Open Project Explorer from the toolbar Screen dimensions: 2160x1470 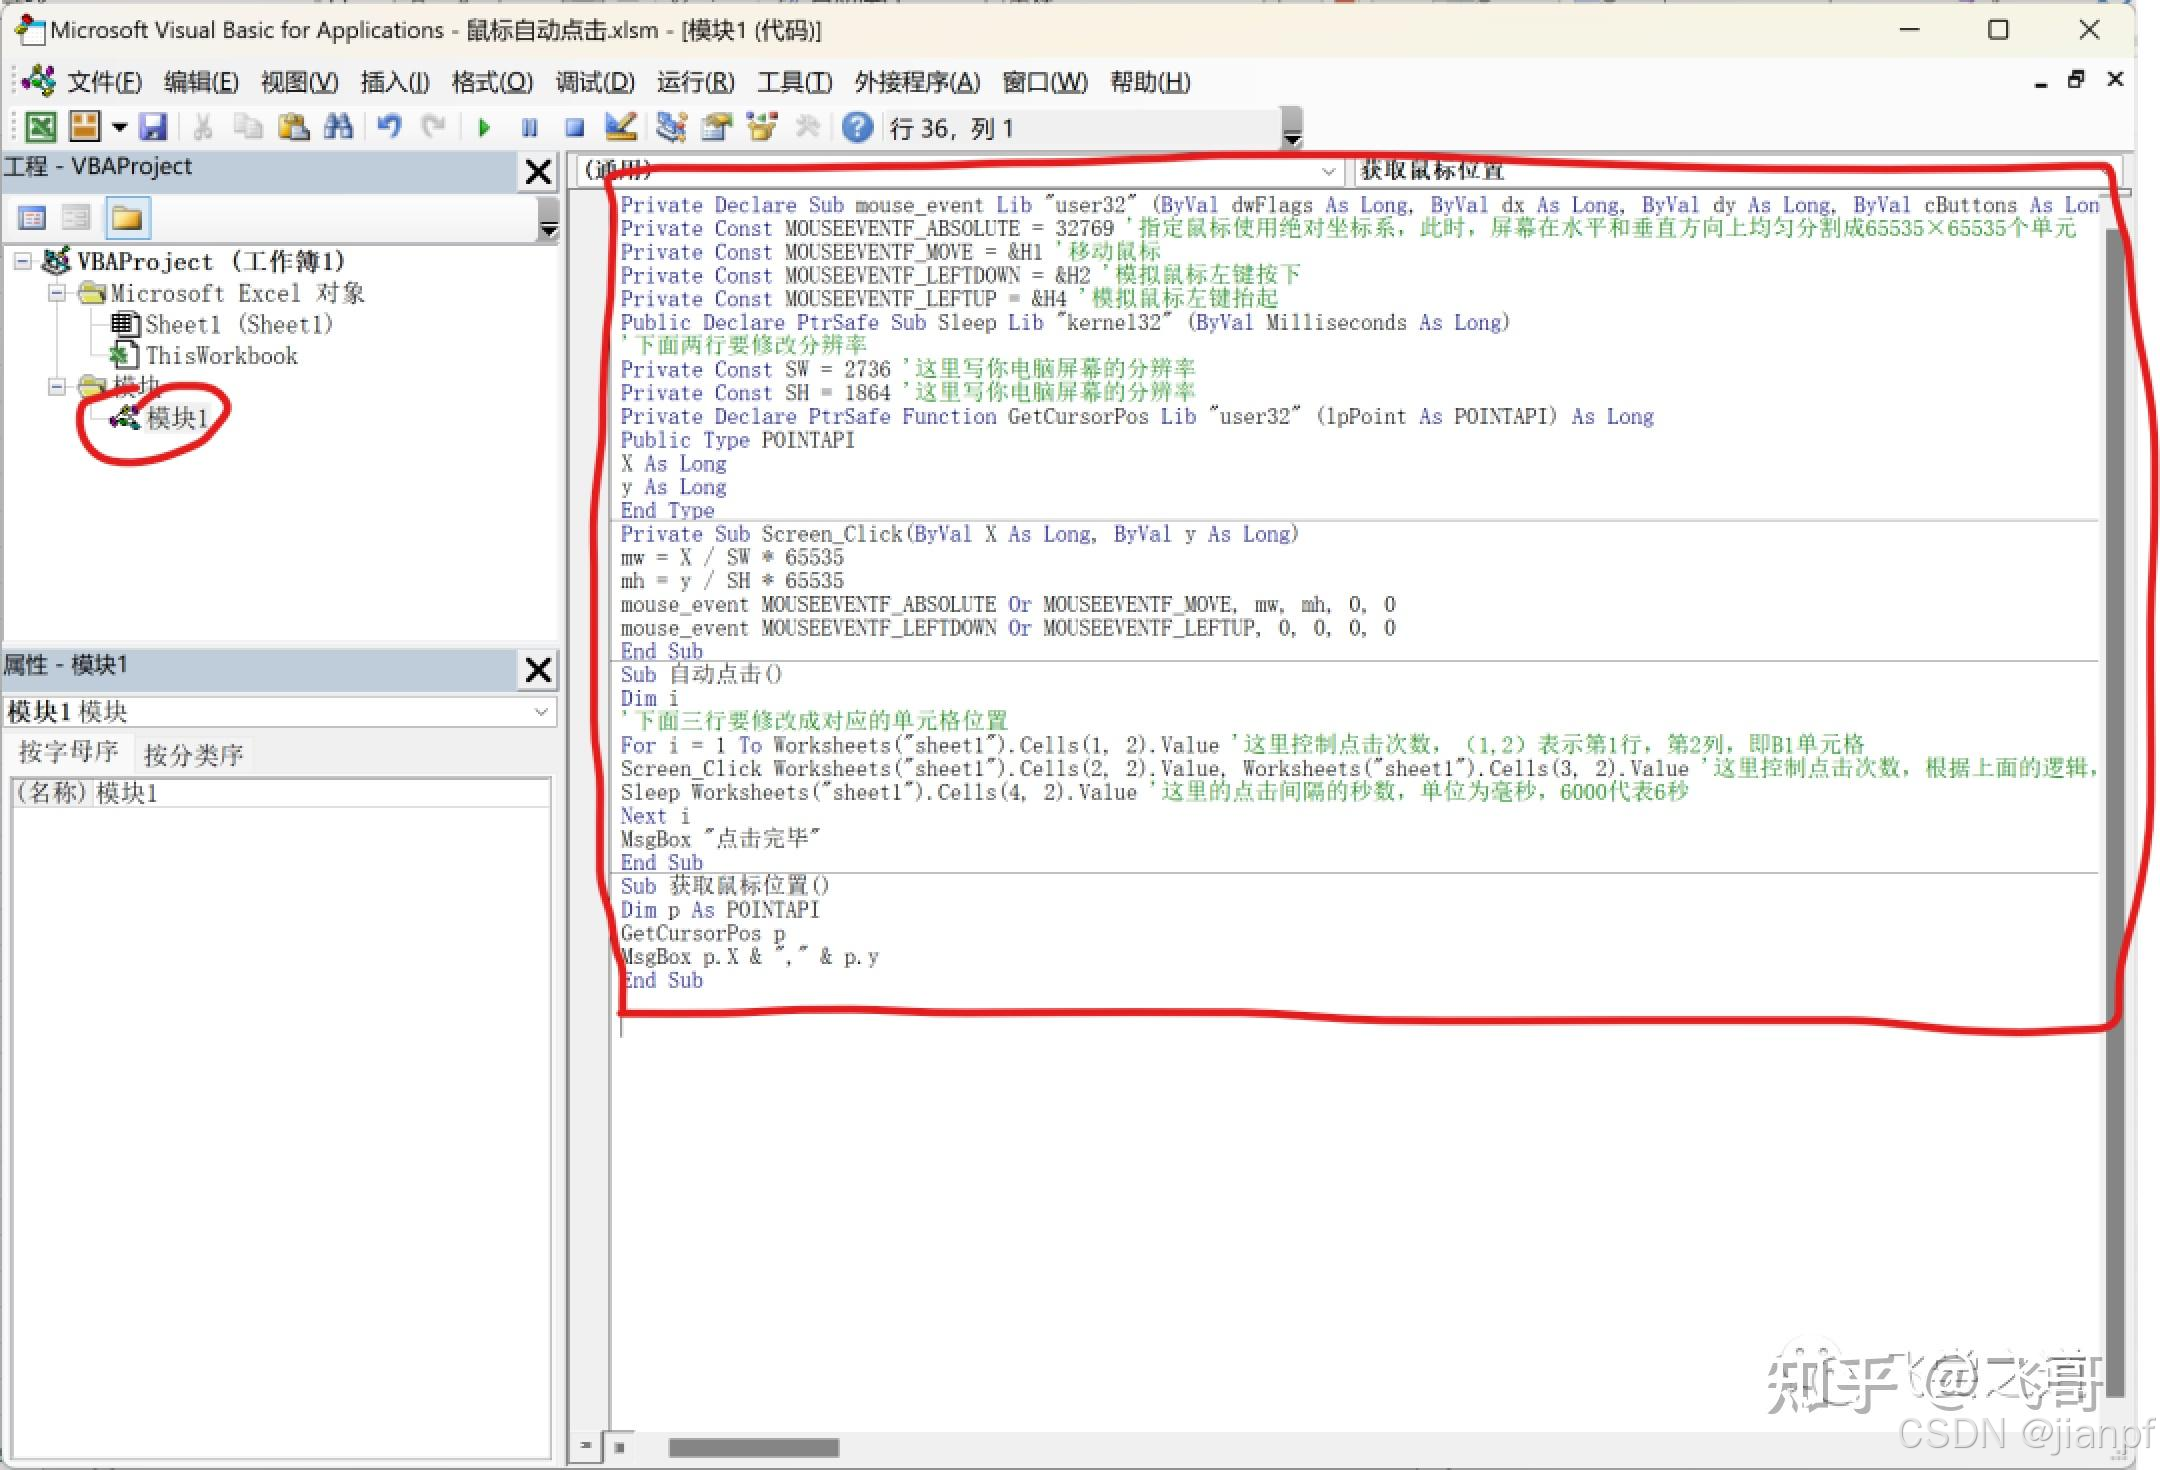(x=671, y=128)
